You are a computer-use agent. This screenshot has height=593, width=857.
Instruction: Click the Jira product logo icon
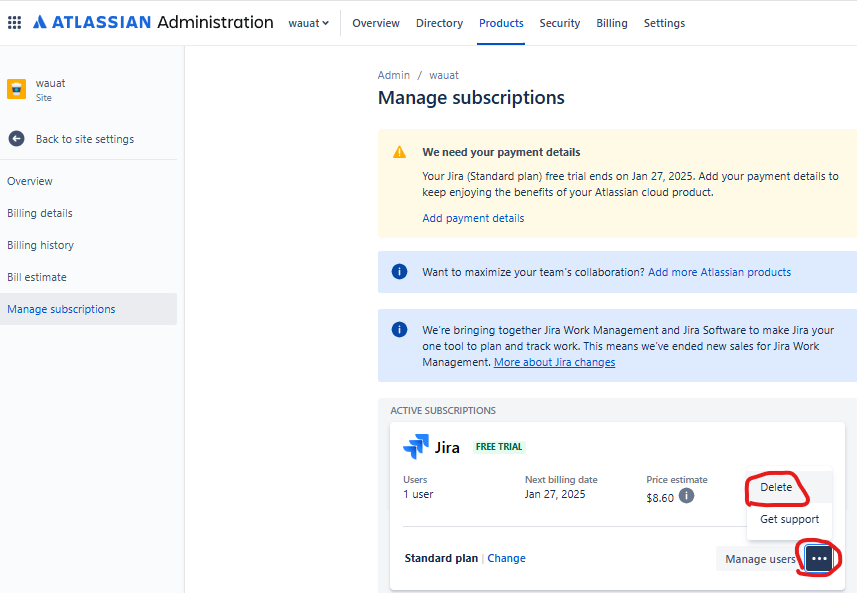click(416, 447)
